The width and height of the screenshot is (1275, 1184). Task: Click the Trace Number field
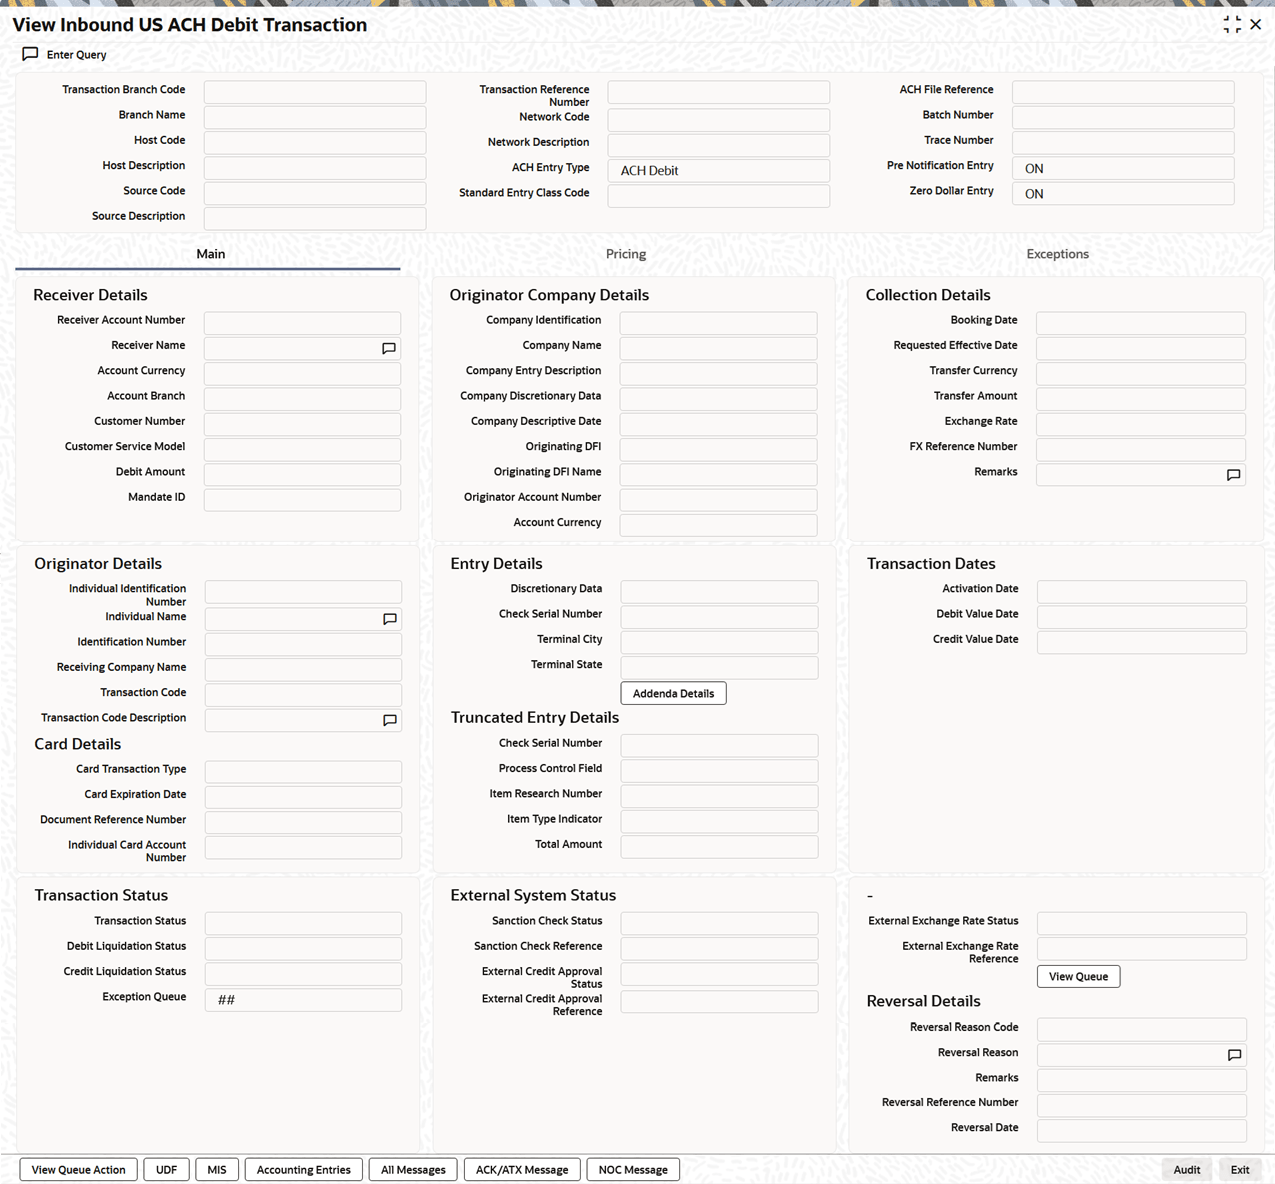(1123, 142)
